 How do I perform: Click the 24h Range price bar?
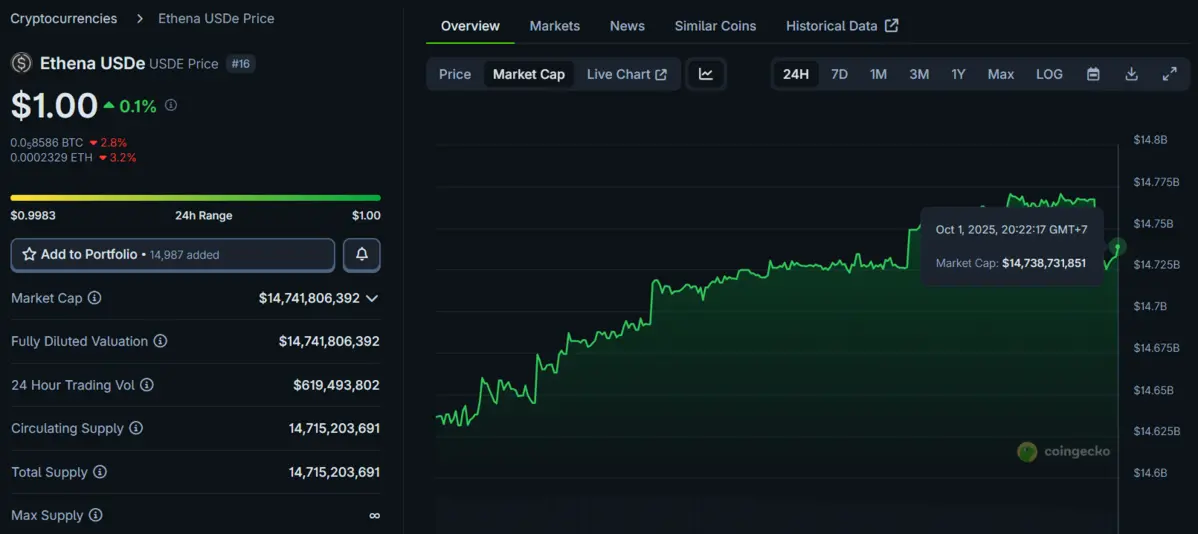pyautogui.click(x=195, y=198)
